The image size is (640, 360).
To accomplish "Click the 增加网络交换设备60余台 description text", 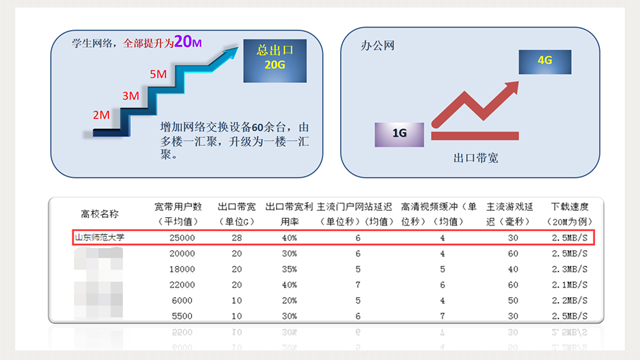I will coord(234,141).
